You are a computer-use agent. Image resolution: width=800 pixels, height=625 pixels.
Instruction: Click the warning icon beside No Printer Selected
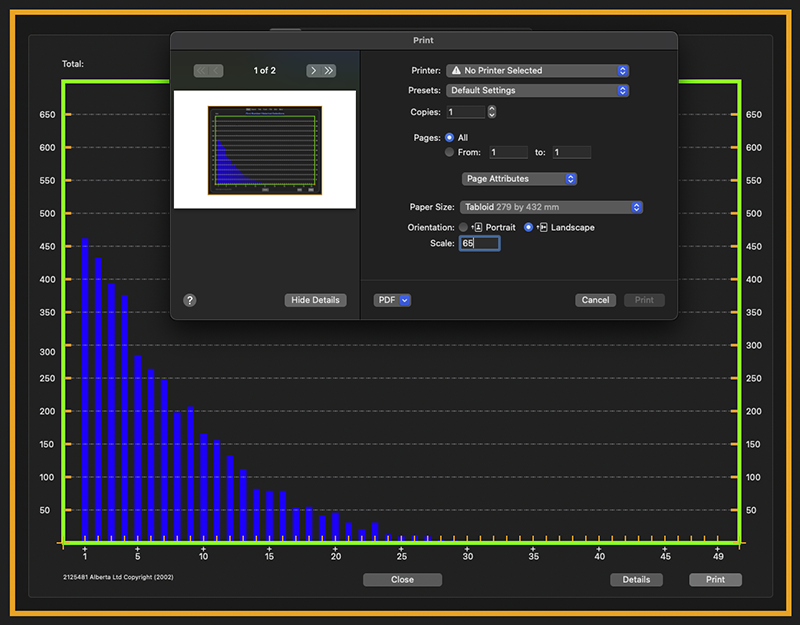(x=456, y=70)
